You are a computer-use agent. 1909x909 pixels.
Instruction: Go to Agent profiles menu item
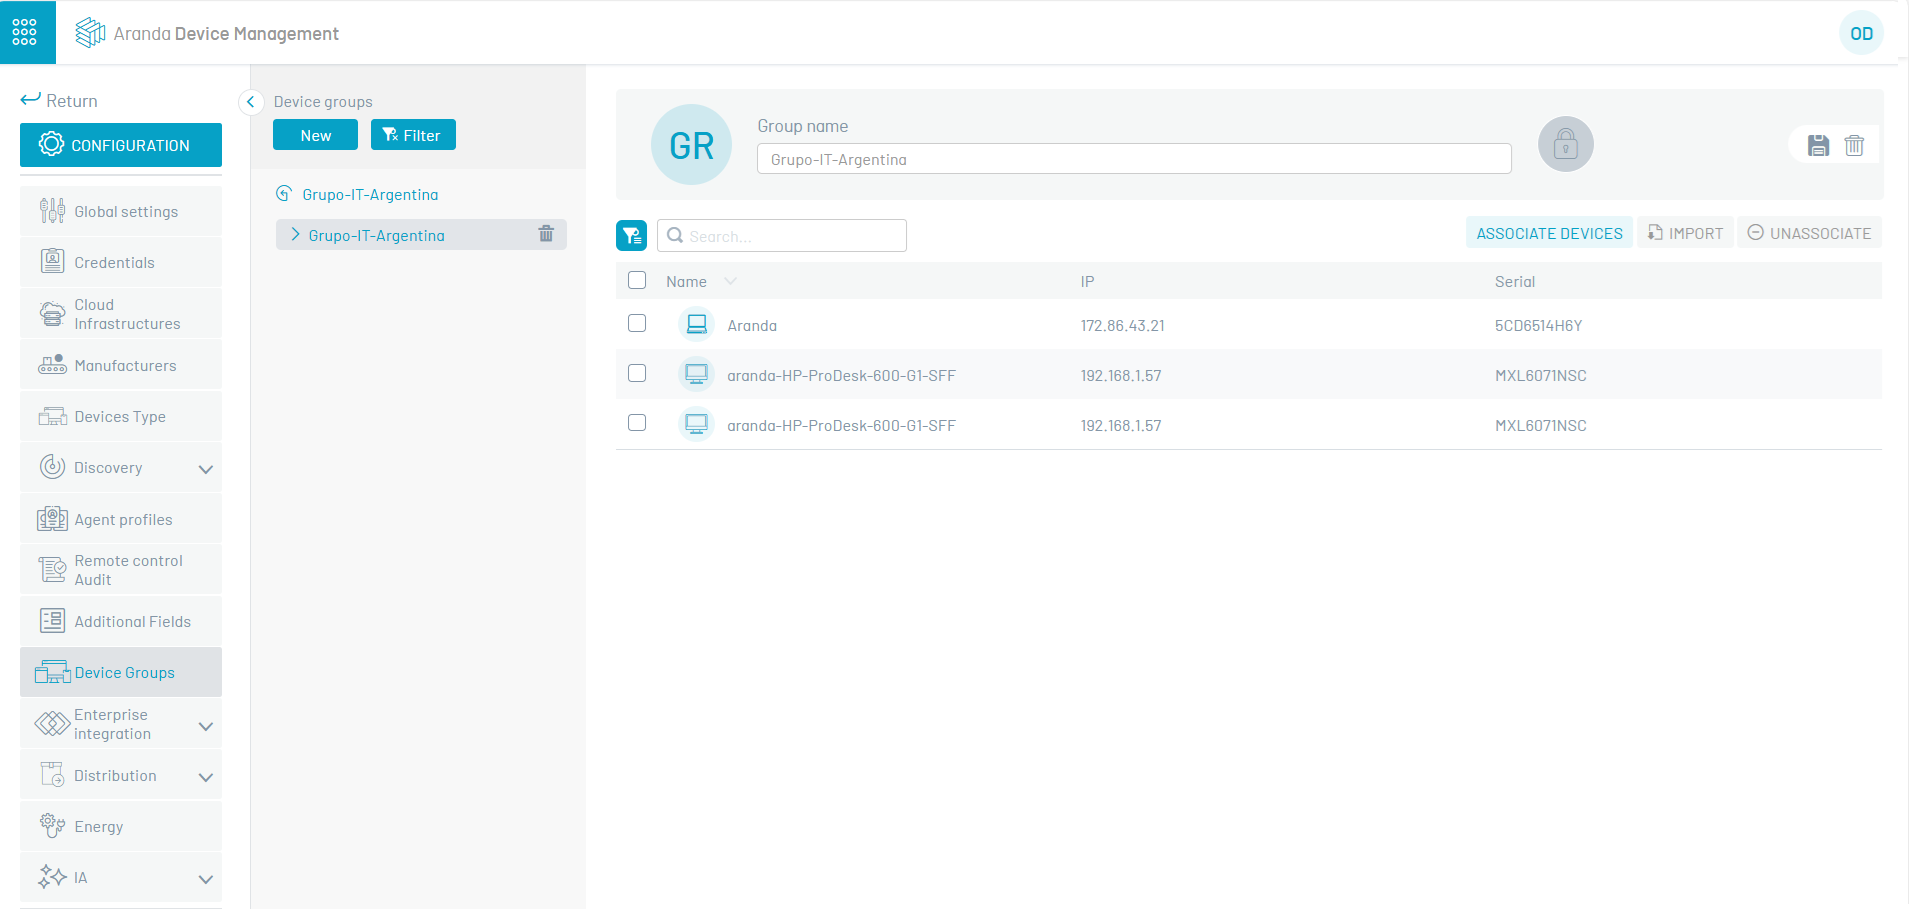point(123,520)
